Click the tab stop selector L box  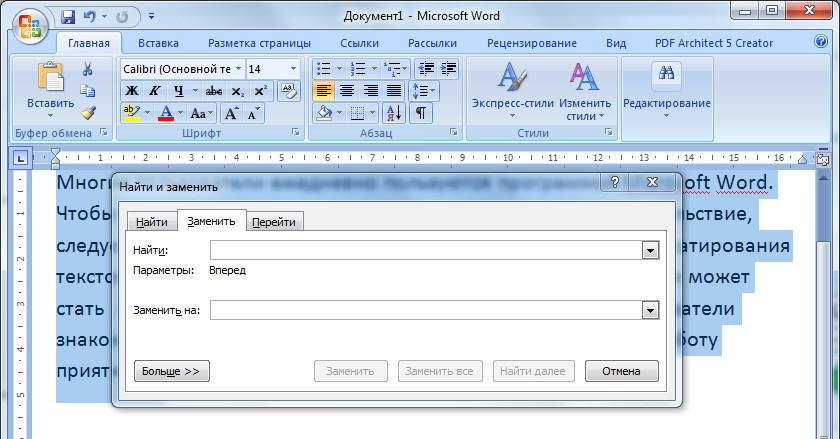[20, 158]
